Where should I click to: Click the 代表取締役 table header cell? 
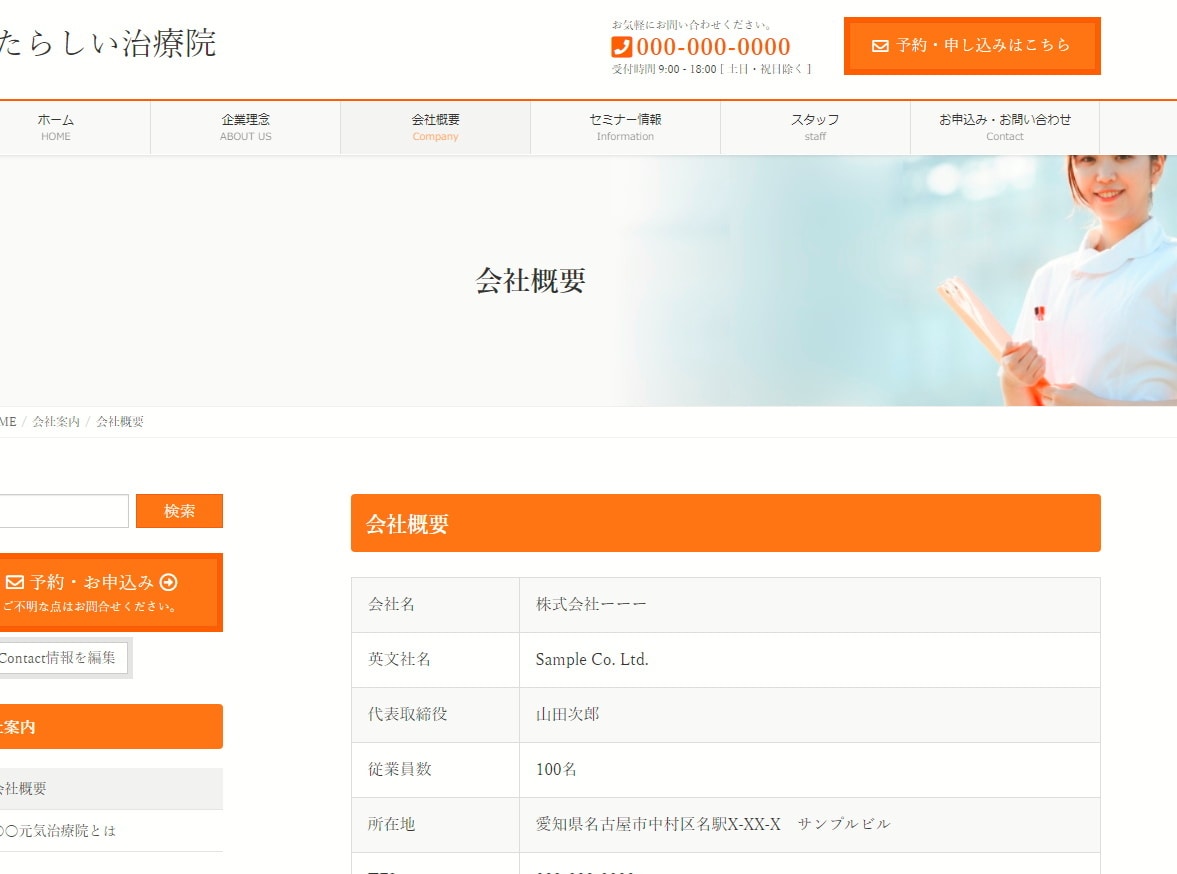435,714
